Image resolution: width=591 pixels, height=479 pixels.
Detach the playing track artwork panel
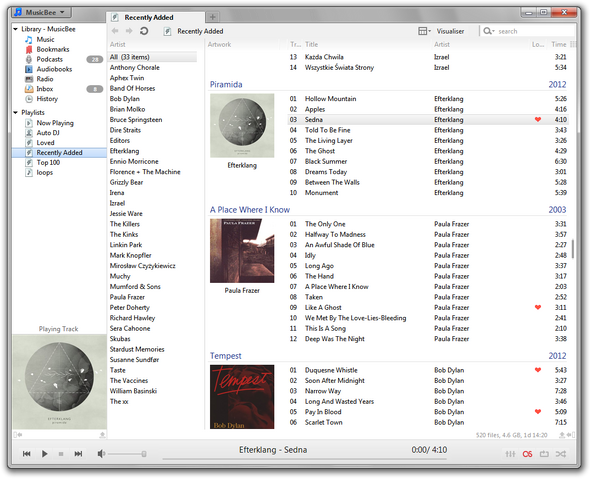click(x=102, y=435)
